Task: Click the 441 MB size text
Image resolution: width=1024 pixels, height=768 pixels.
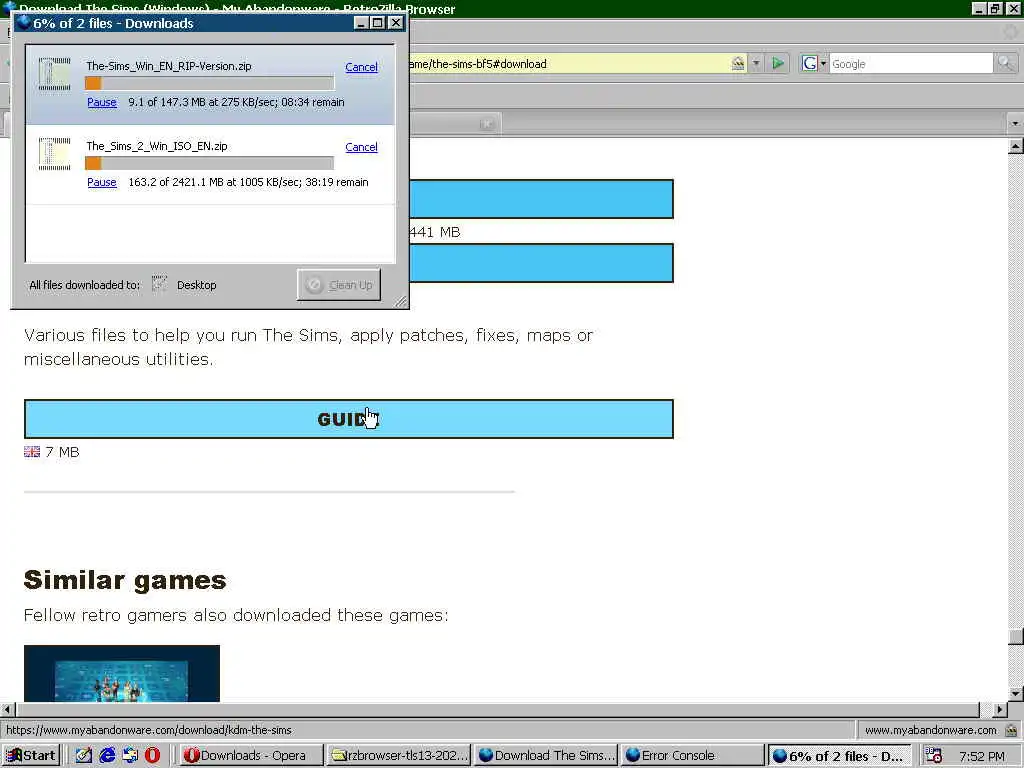Action: coord(434,232)
